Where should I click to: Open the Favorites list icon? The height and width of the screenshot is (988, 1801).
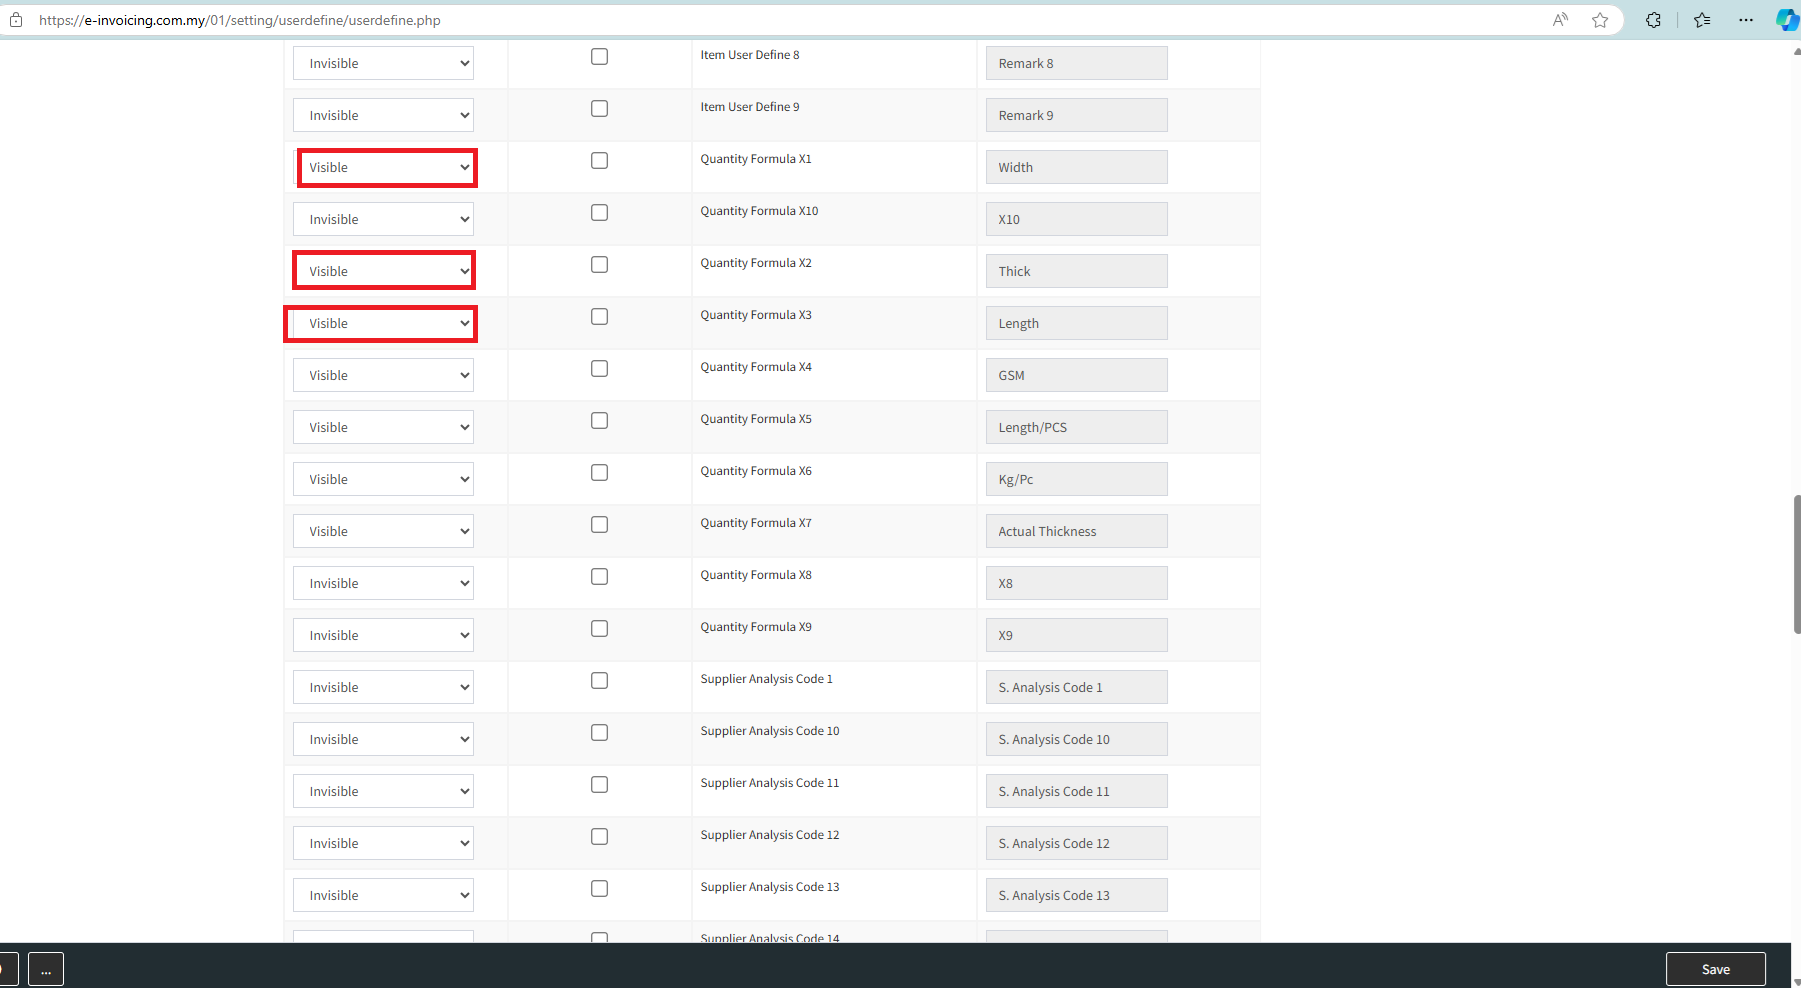(1702, 20)
